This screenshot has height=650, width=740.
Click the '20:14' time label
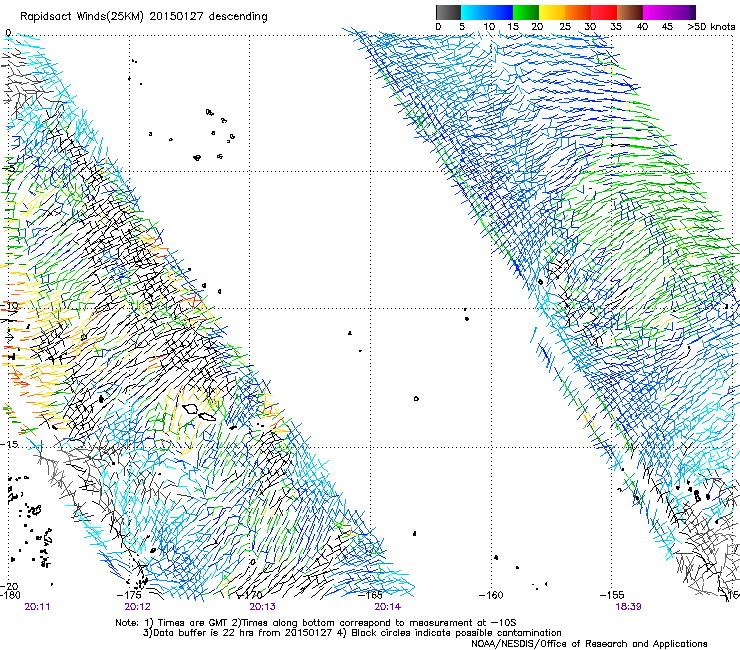[387, 607]
